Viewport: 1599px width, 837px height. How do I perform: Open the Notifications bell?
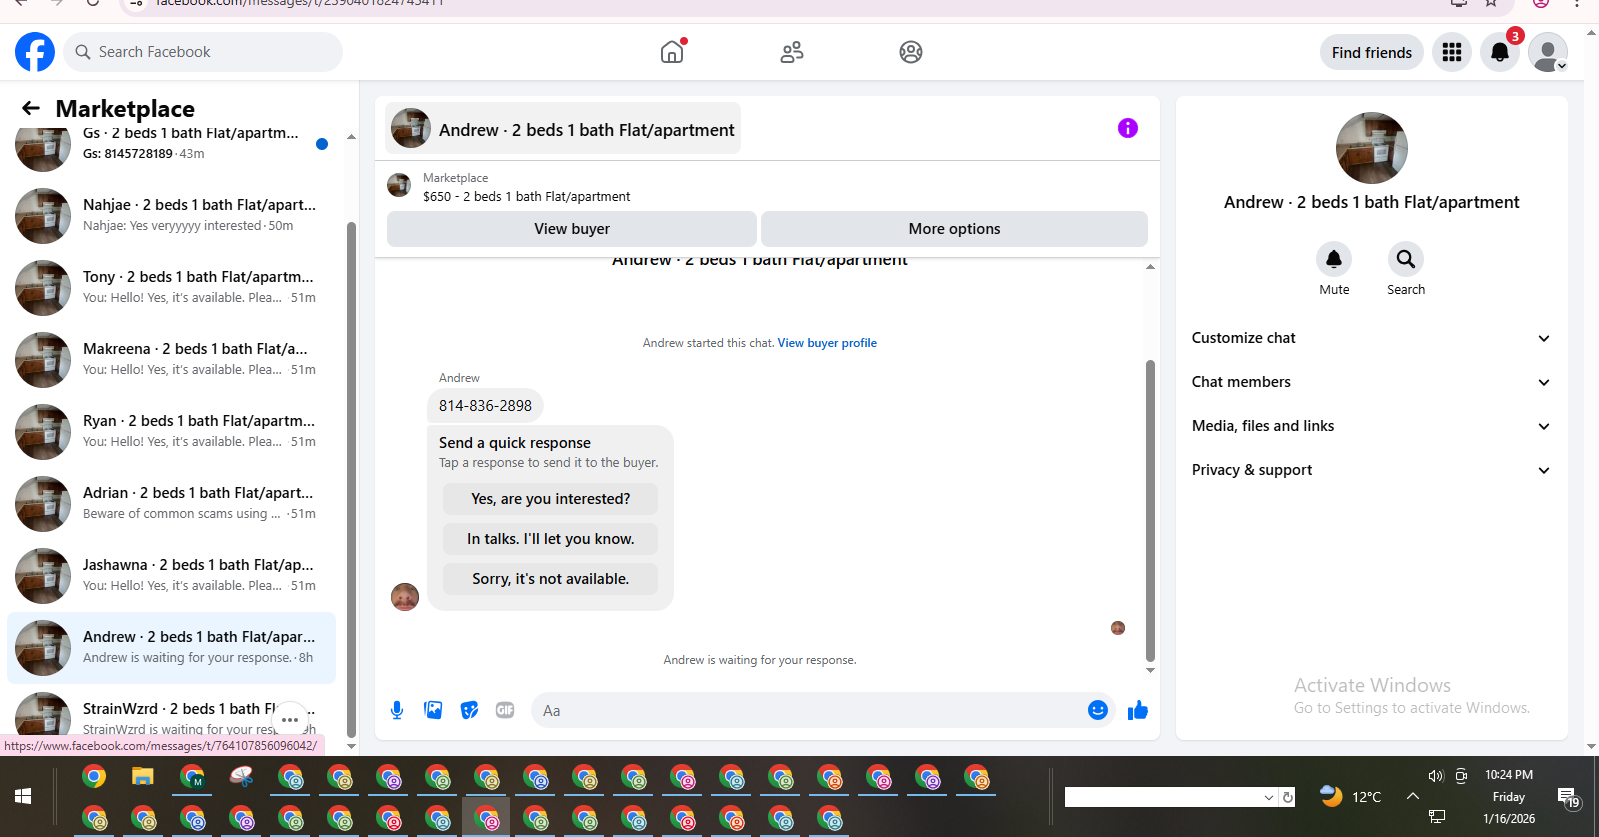click(x=1500, y=52)
